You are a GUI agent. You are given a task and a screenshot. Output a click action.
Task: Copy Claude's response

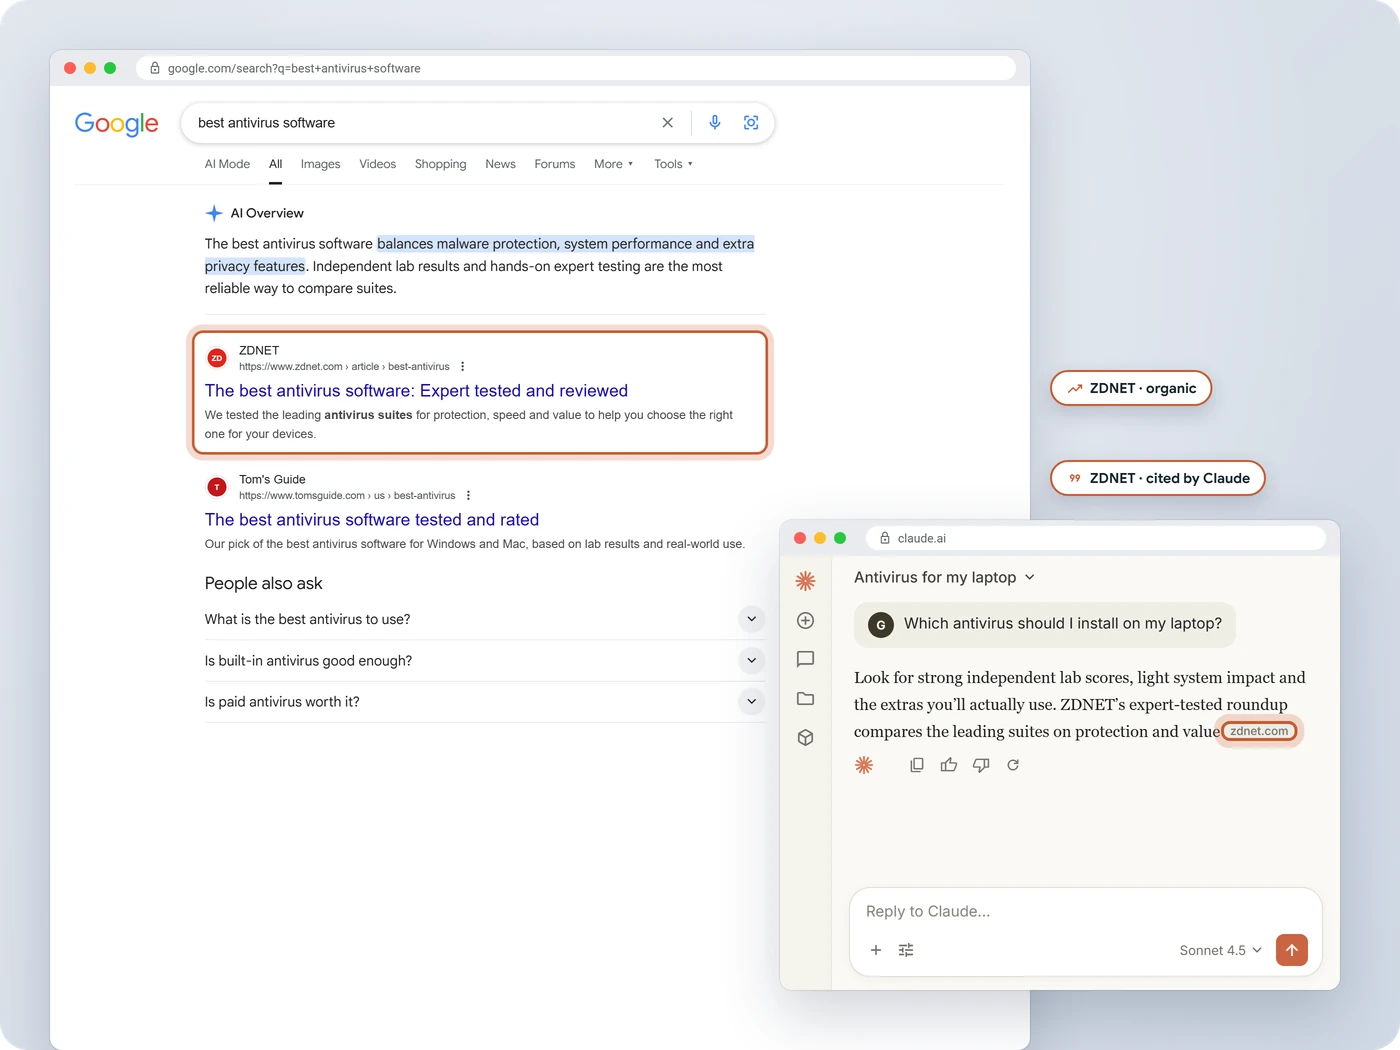(x=917, y=765)
